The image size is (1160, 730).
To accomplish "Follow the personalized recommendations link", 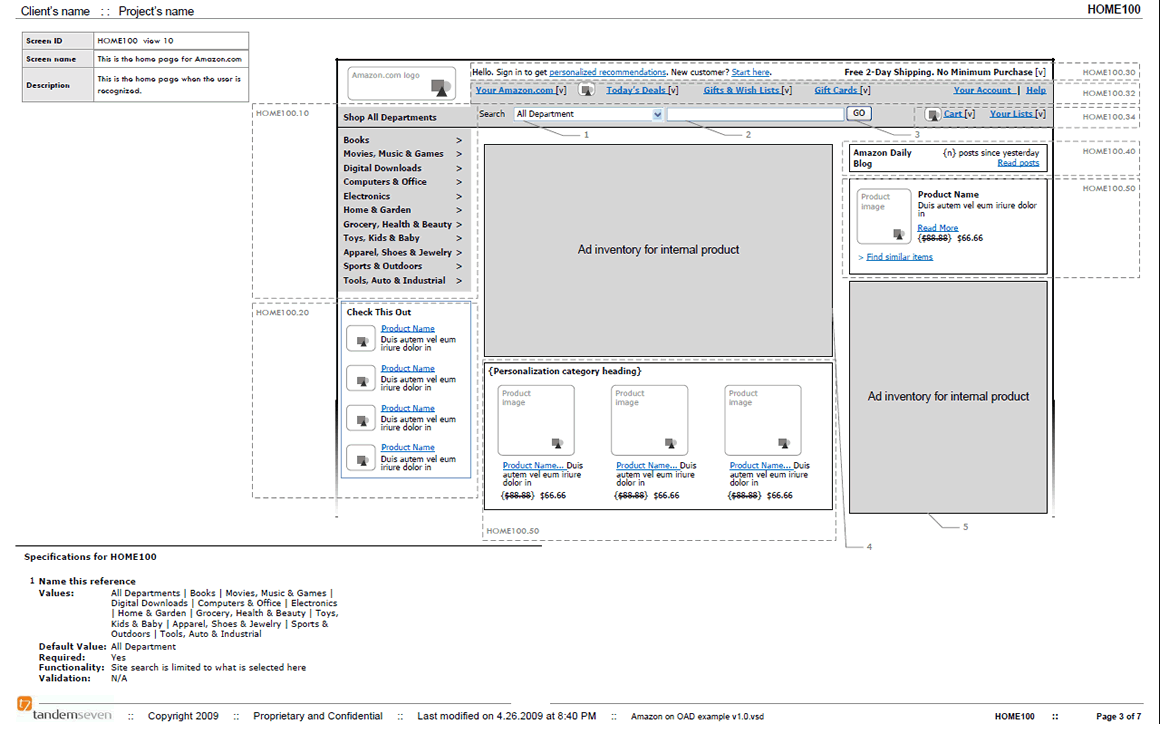I will point(607,72).
